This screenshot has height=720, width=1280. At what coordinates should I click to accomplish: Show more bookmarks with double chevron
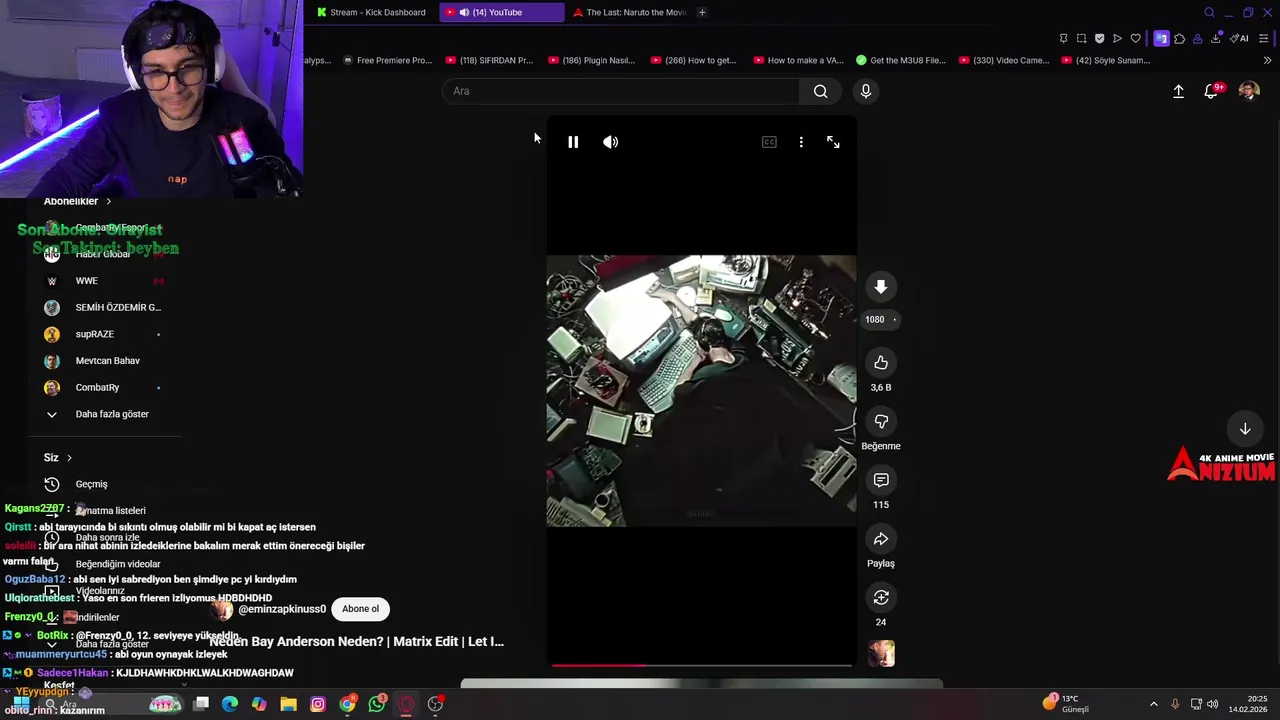click(x=1267, y=60)
